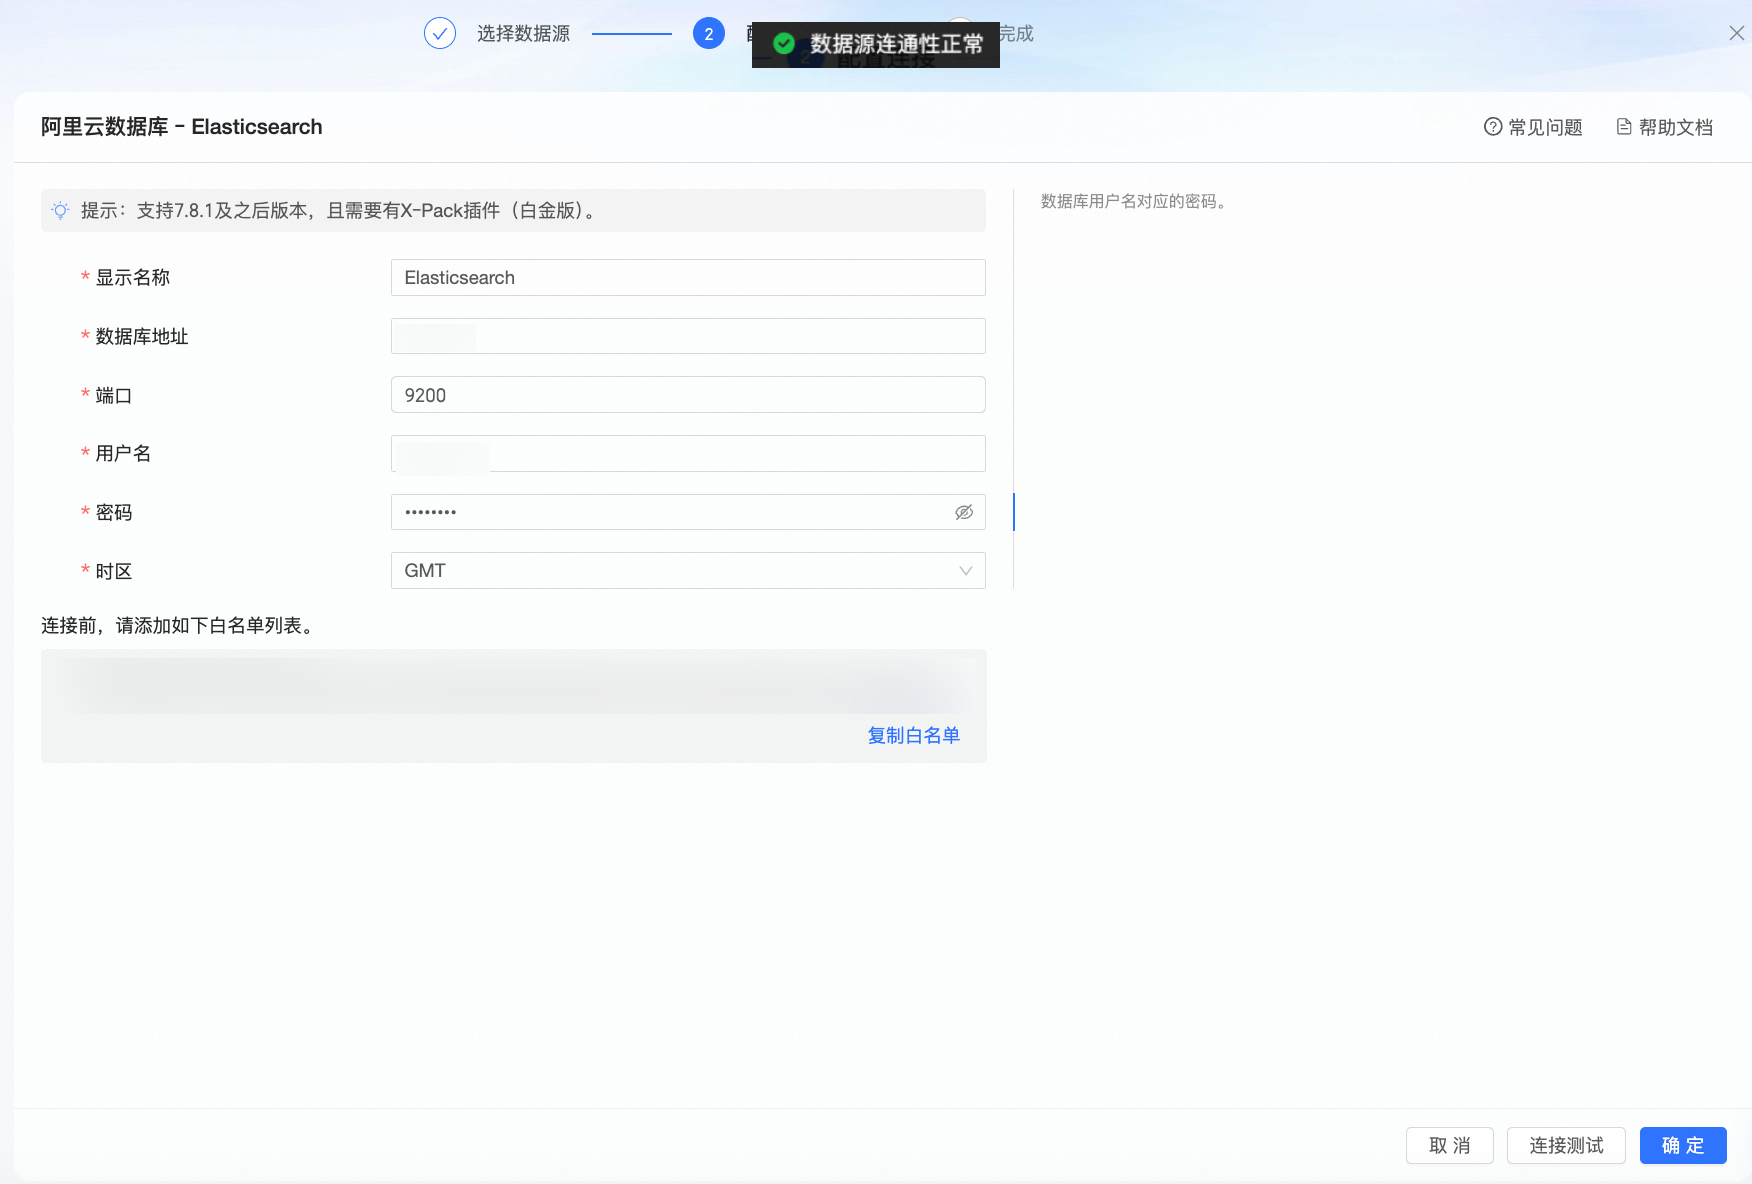This screenshot has width=1752, height=1184.
Task: Click the green success check icon in toast
Action: click(x=784, y=43)
